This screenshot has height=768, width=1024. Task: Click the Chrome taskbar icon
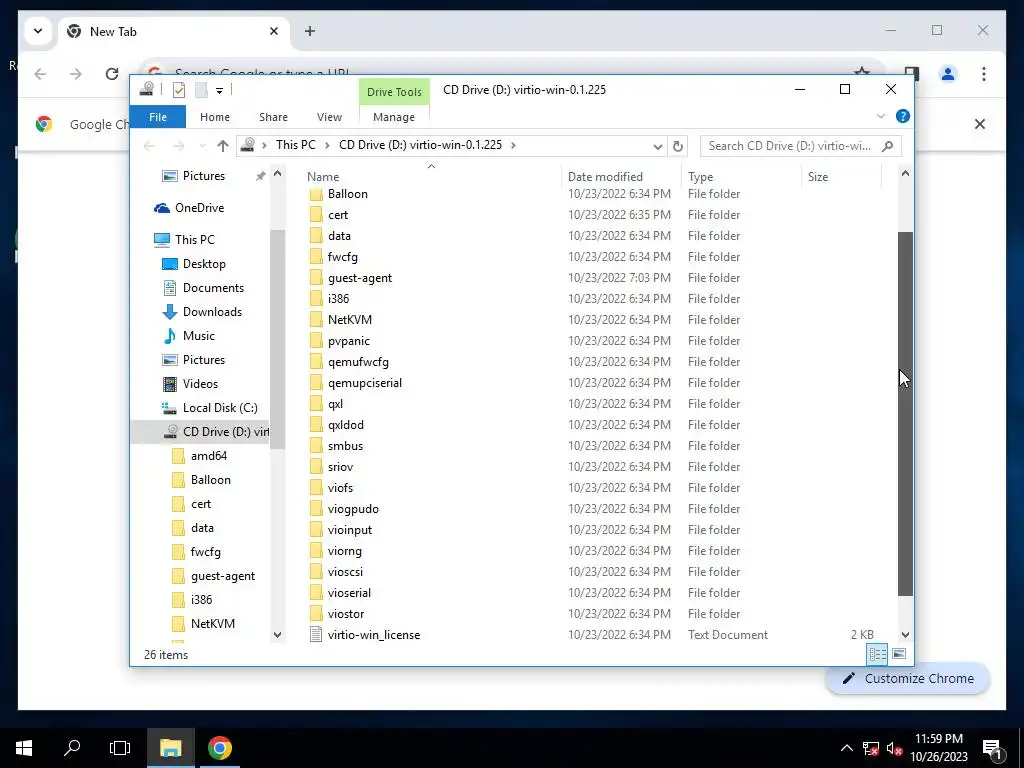point(219,748)
